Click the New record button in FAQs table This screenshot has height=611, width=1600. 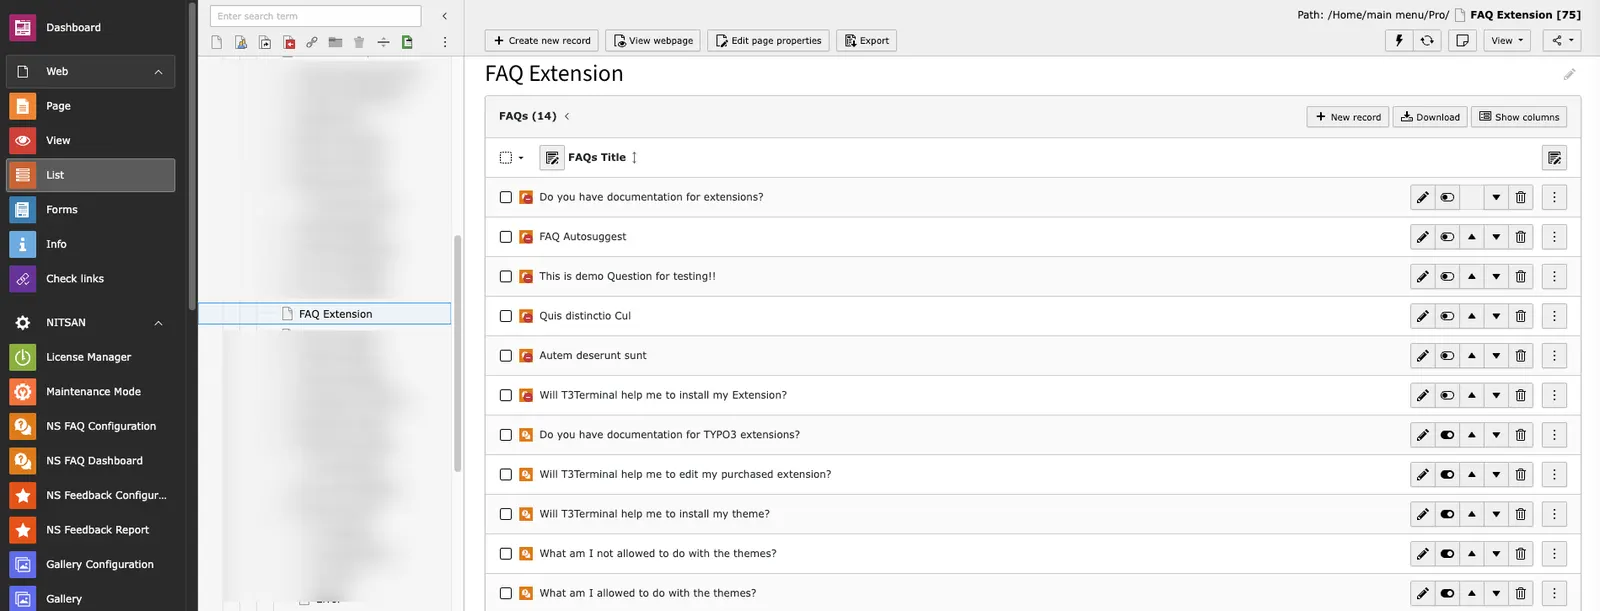click(x=1347, y=117)
